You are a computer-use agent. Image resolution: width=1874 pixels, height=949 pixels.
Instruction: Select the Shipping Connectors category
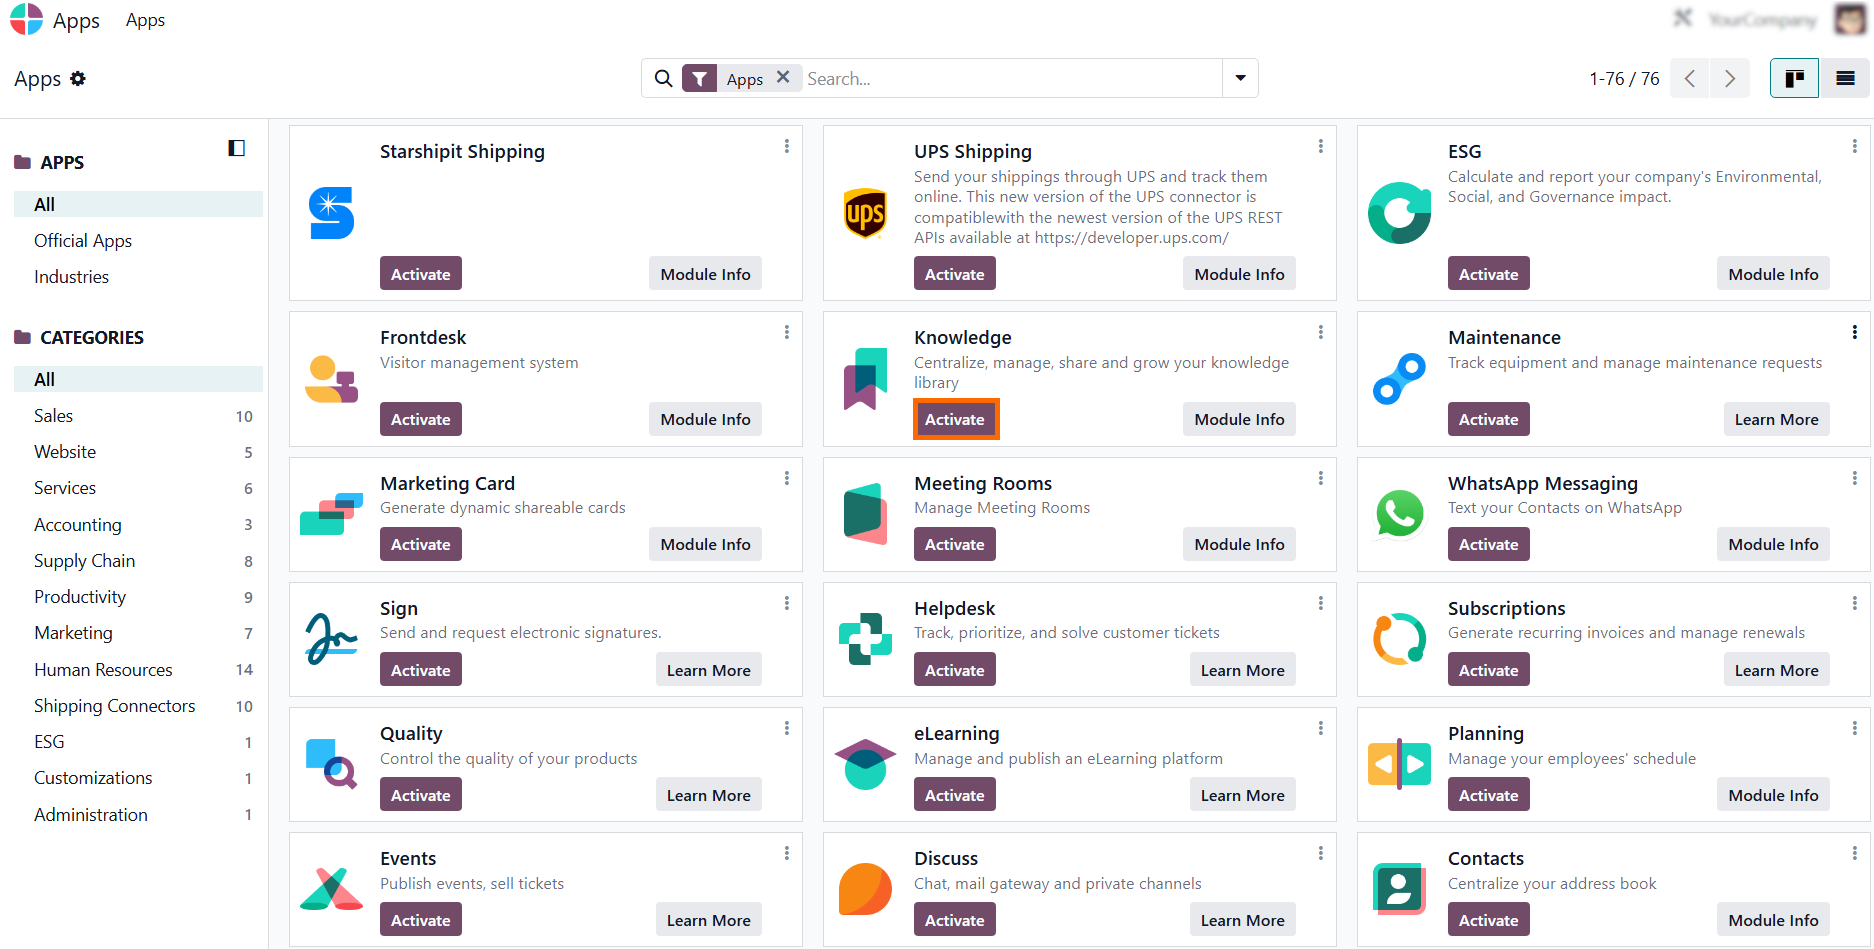click(115, 706)
